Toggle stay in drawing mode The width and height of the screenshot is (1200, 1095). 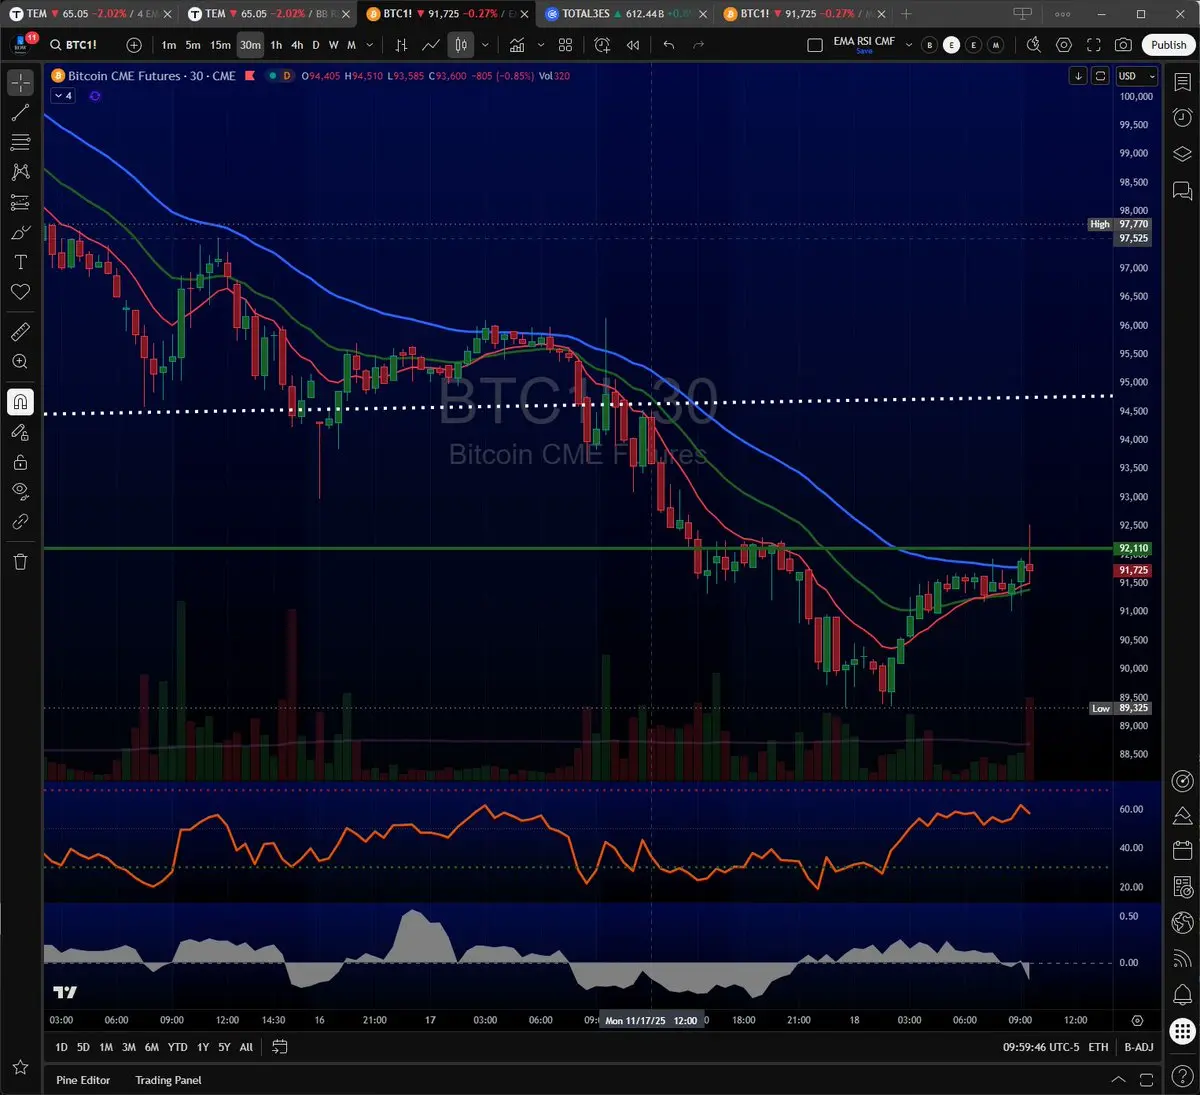pos(20,432)
